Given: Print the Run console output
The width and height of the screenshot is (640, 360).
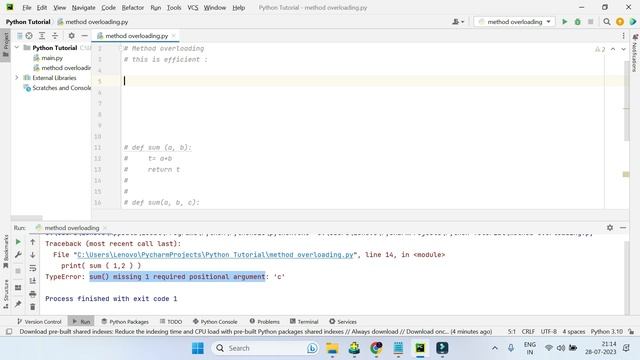Looking at the screenshot, I should 33,294.
